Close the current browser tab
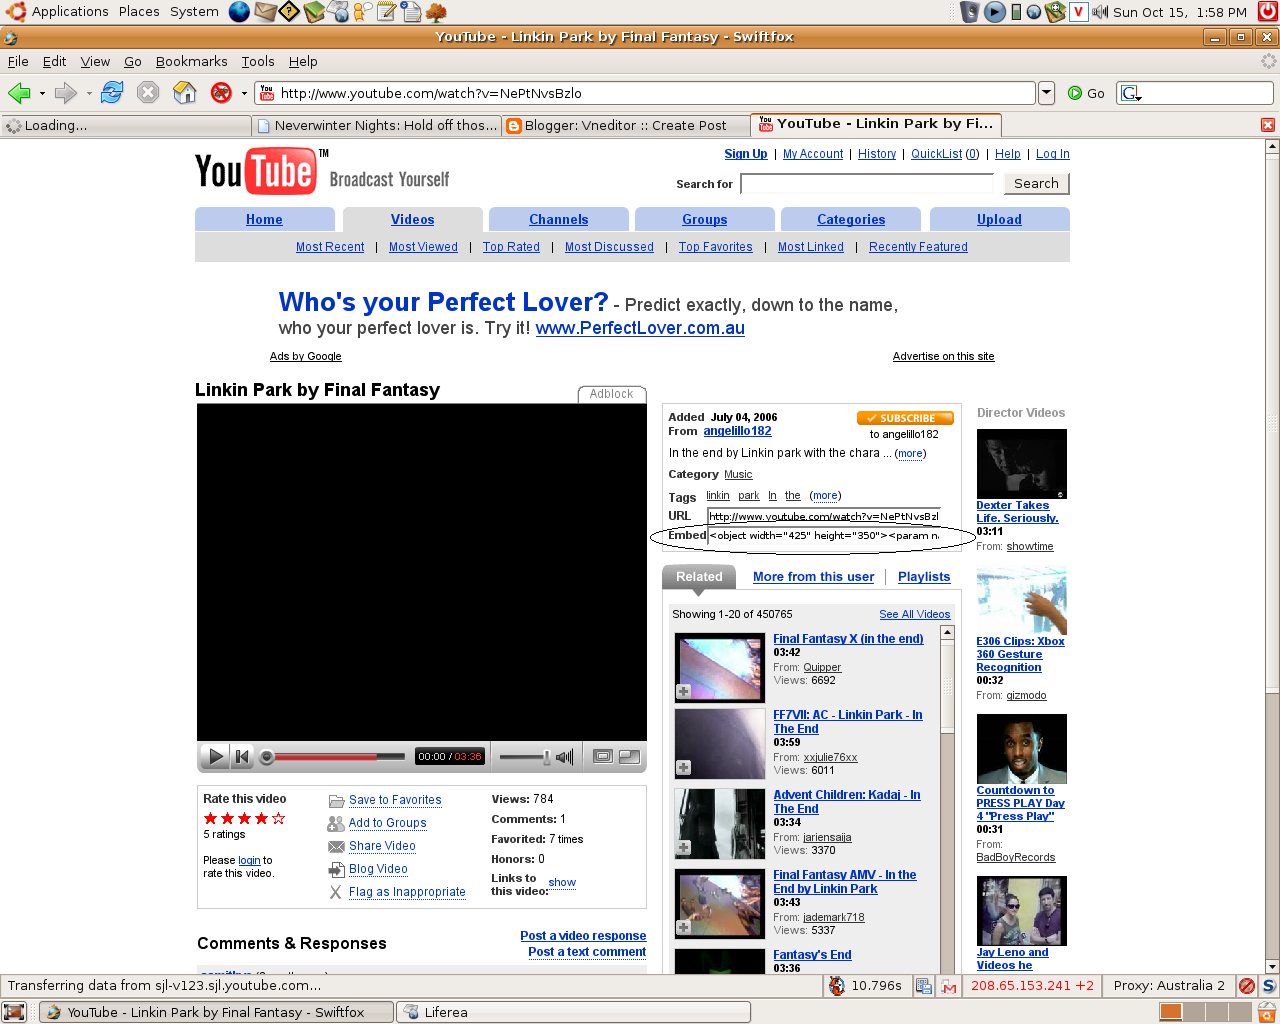The width and height of the screenshot is (1280, 1024). tap(1268, 125)
